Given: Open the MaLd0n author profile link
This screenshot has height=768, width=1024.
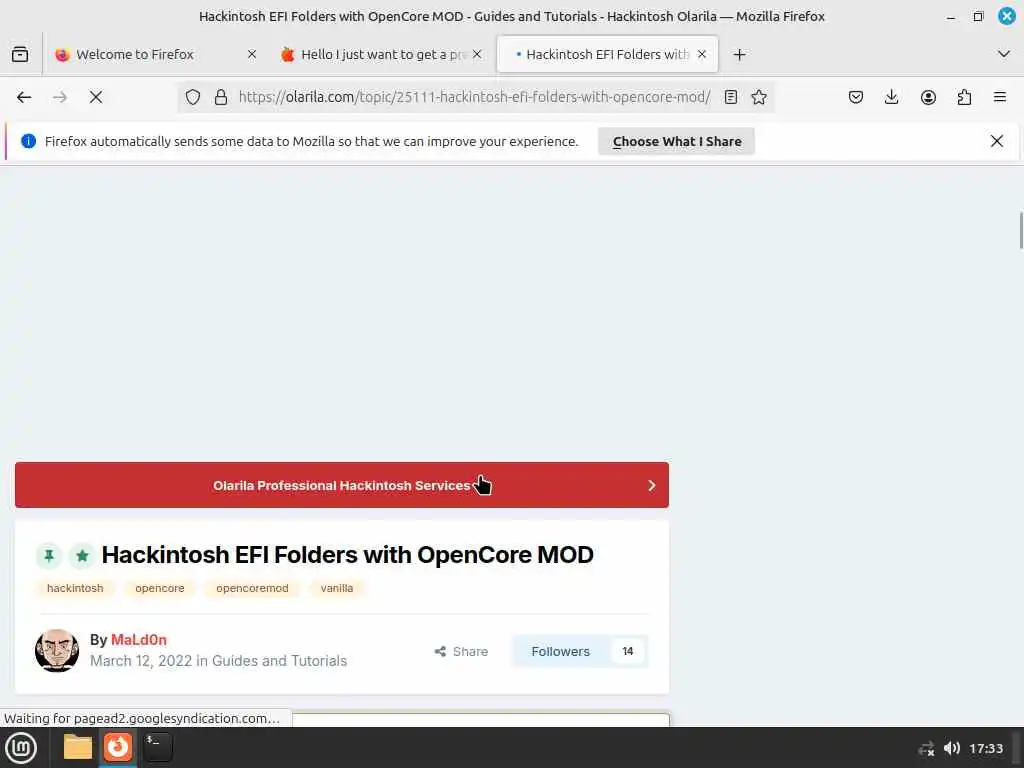Looking at the screenshot, I should (138, 640).
